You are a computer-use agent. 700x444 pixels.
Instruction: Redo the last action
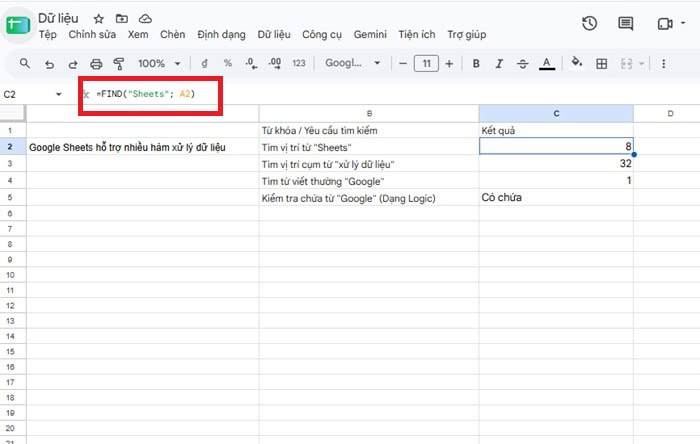coord(73,64)
